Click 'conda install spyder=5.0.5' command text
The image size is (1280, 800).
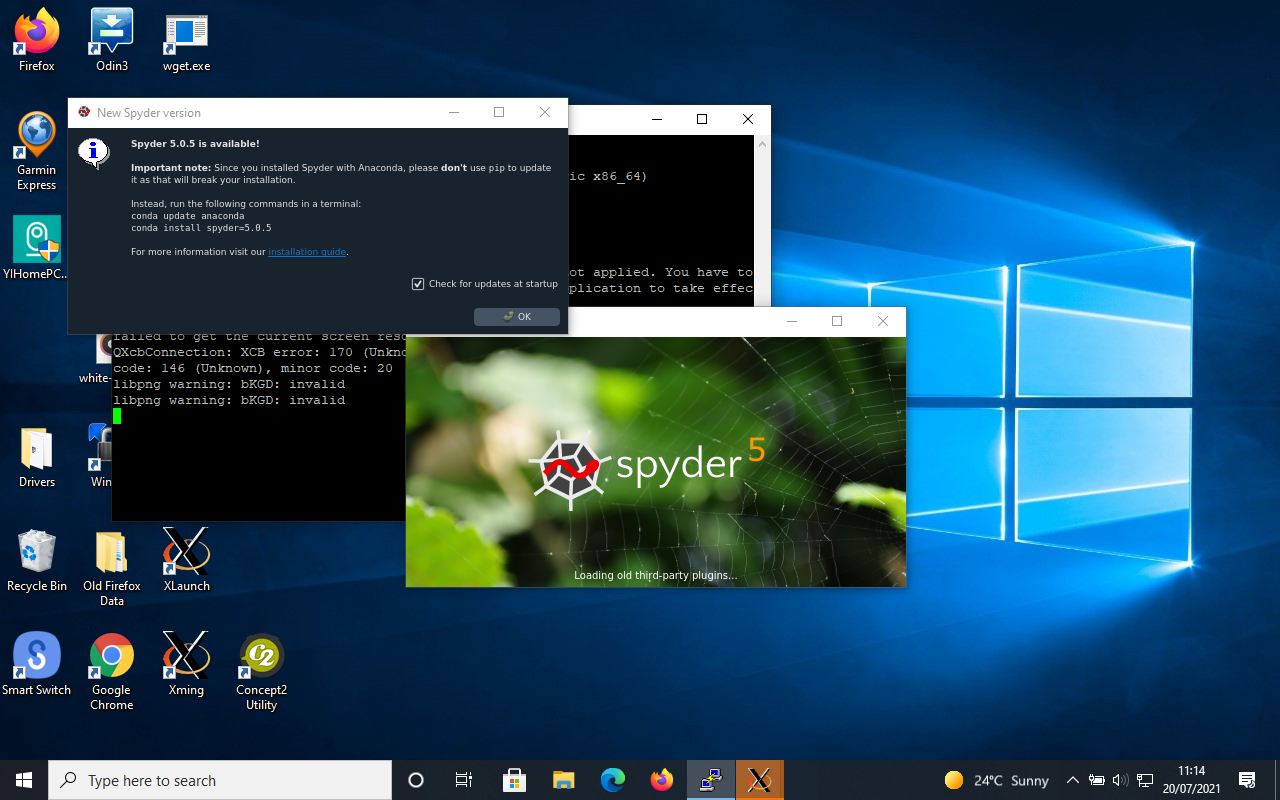(201, 228)
